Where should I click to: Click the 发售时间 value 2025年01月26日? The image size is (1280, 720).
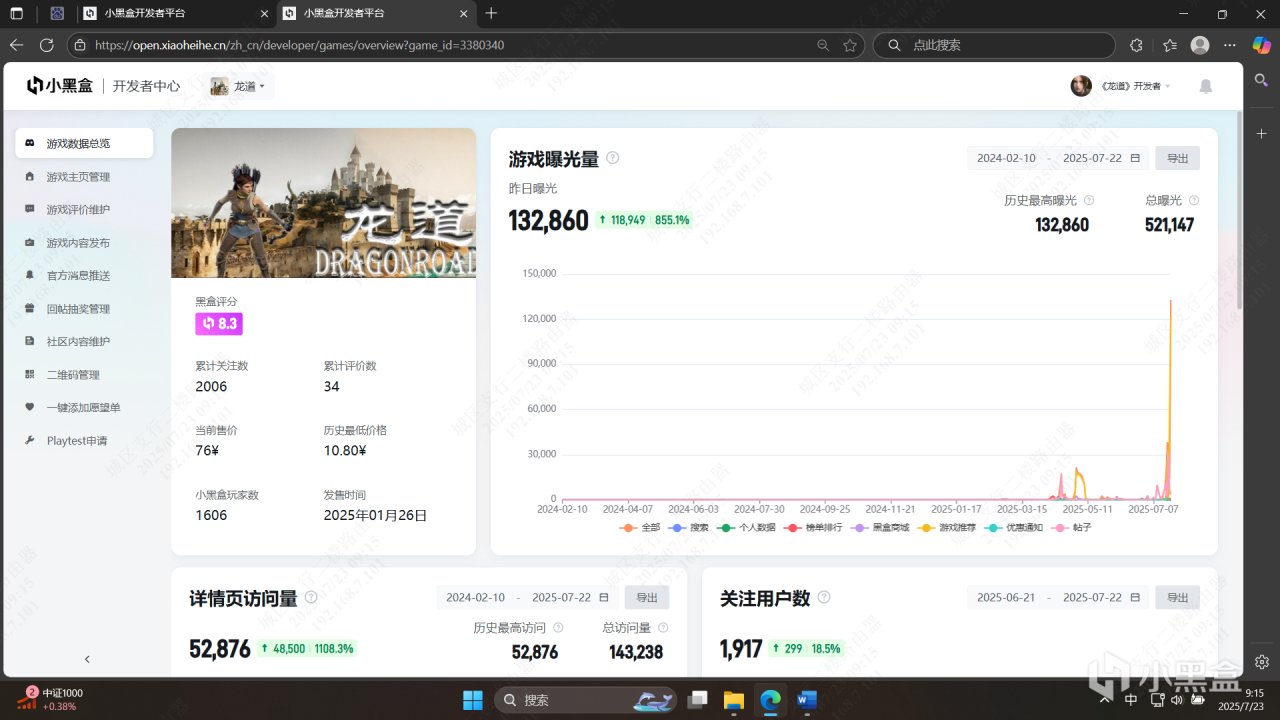pyautogui.click(x=375, y=515)
